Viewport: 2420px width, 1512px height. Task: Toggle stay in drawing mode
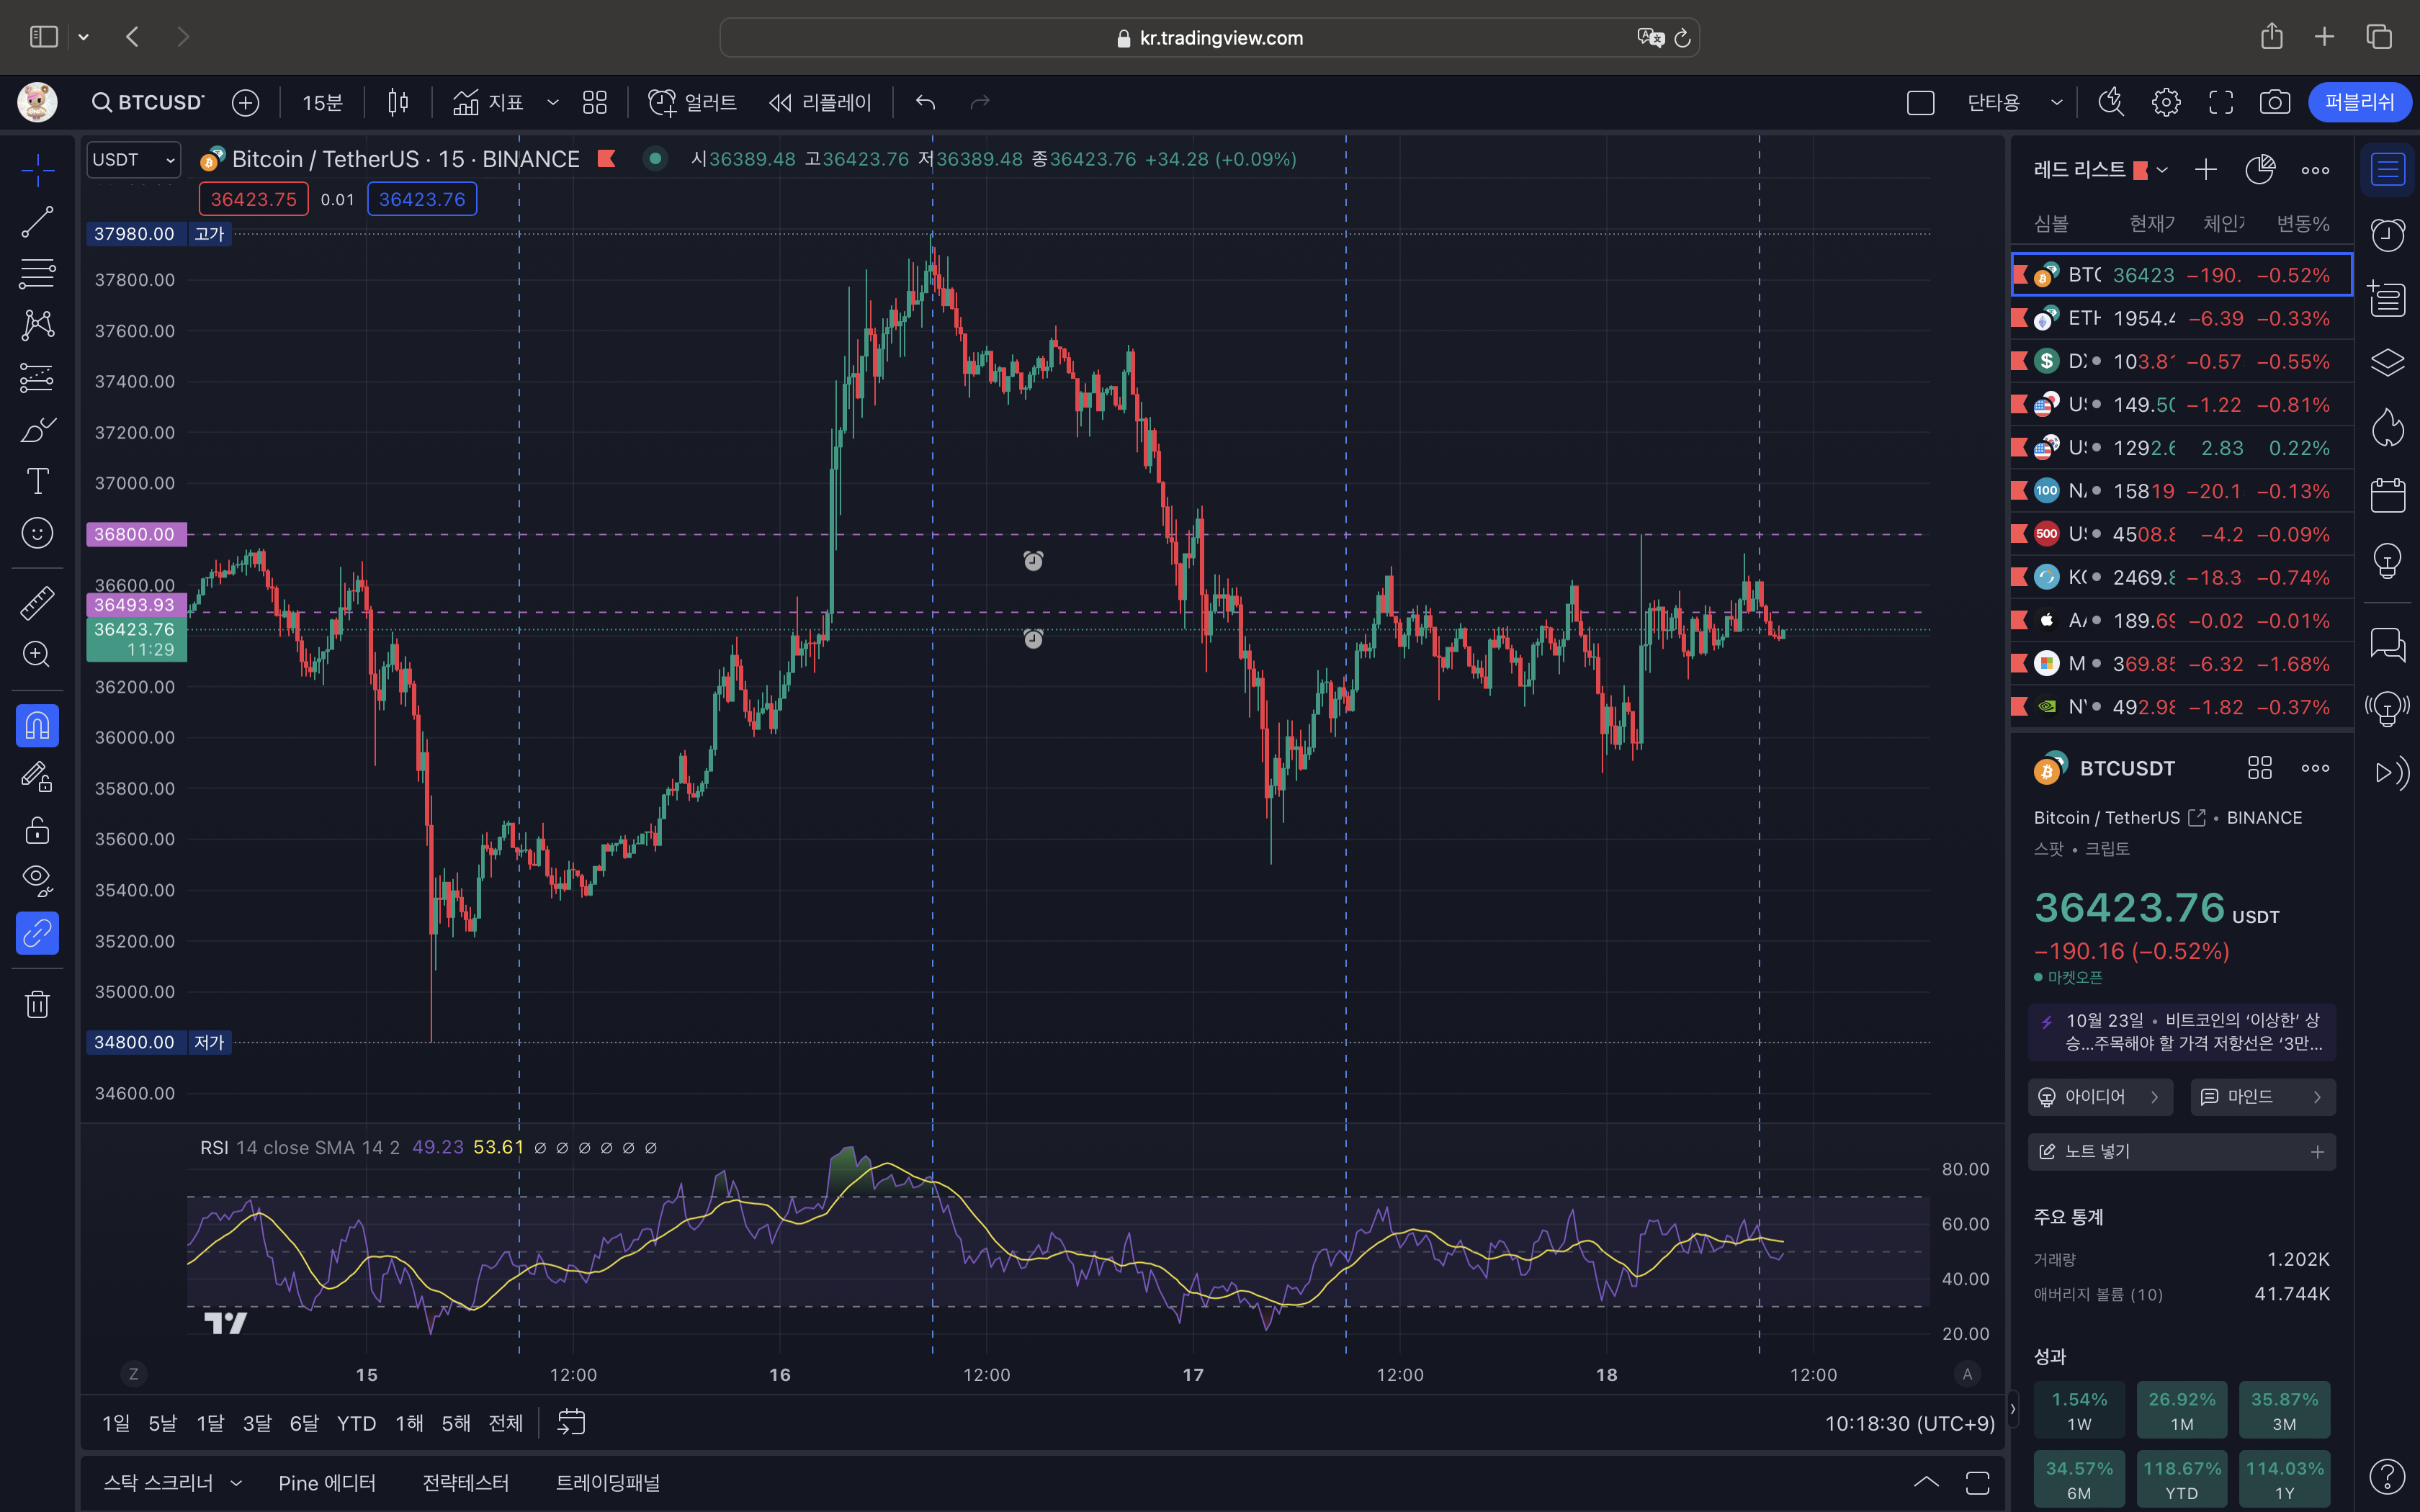tap(37, 777)
